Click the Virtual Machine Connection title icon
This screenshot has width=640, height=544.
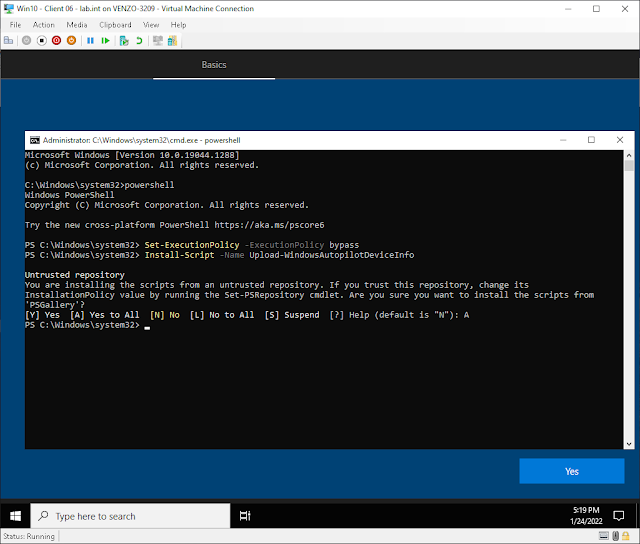[9, 9]
